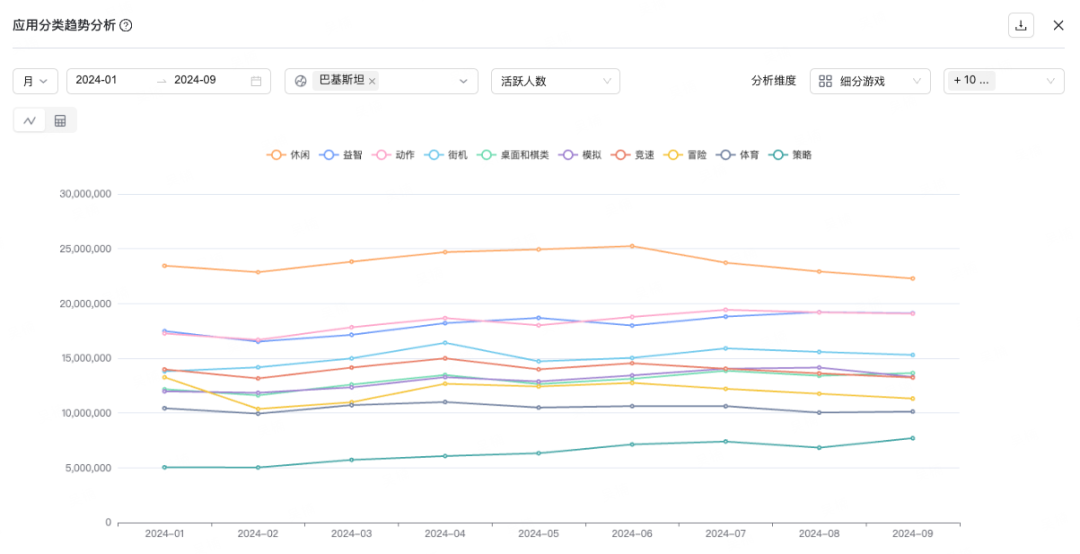This screenshot has height=554, width=1080.
Task: Expand the + 10 ... categories dropdown
Action: [1003, 81]
